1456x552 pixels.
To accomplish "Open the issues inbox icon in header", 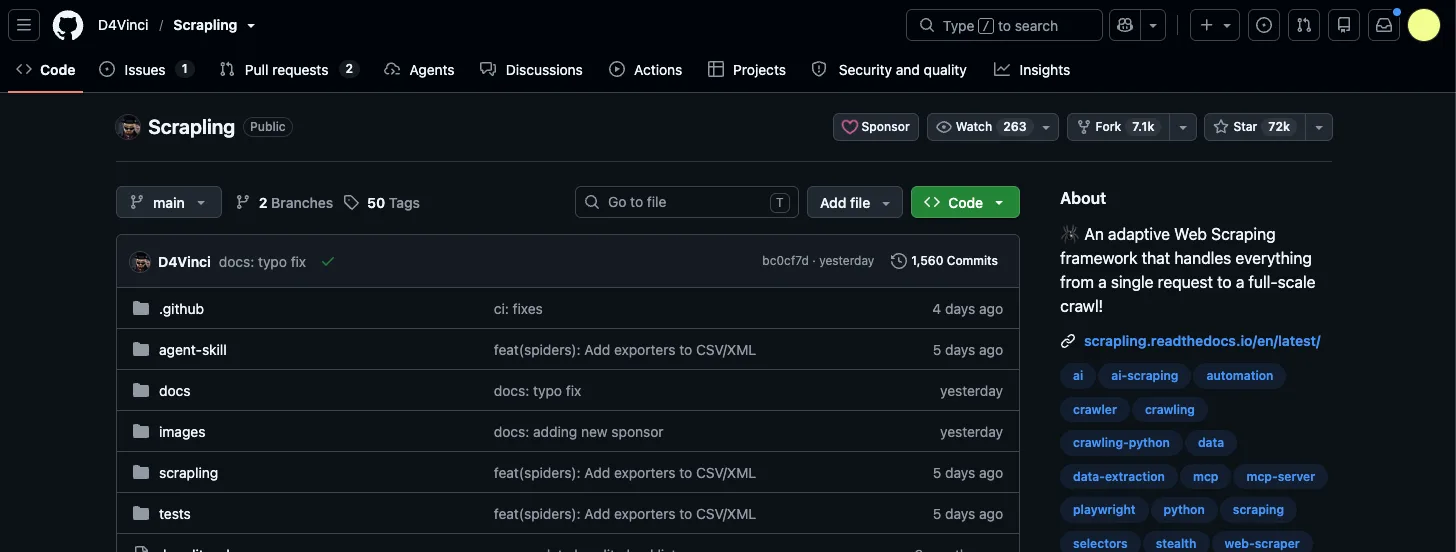I will pos(1264,25).
